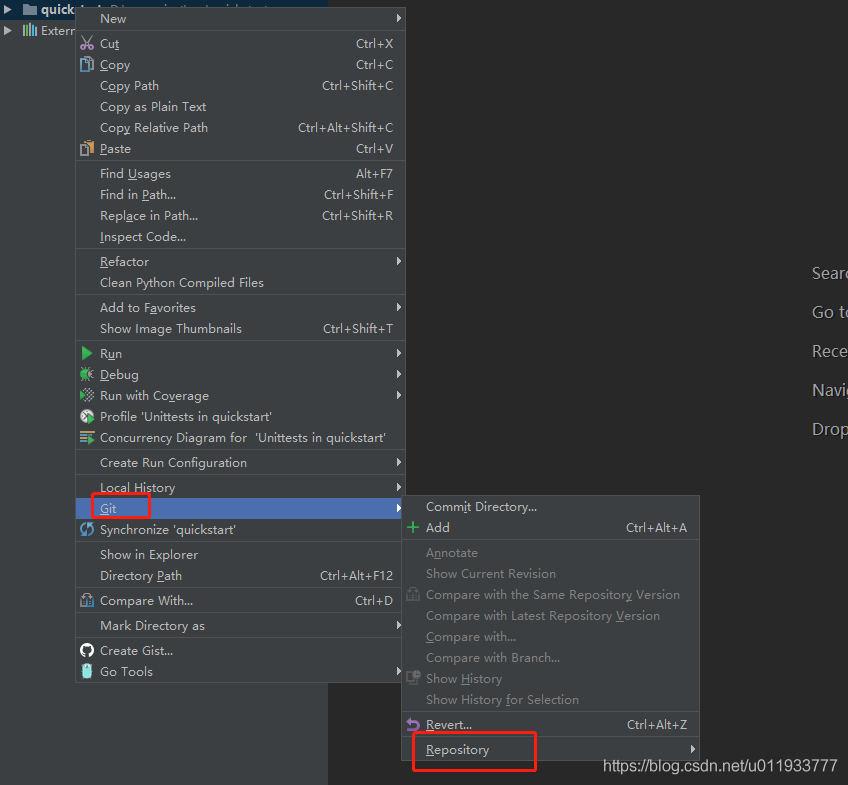
Task: Click the Cut scissors icon
Action: click(x=87, y=43)
